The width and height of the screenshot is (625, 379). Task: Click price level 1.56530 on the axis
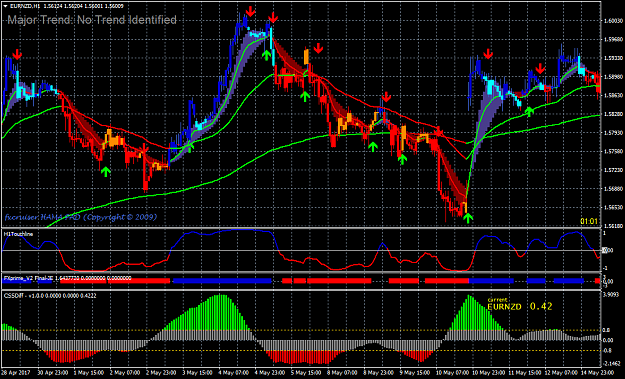612,207
